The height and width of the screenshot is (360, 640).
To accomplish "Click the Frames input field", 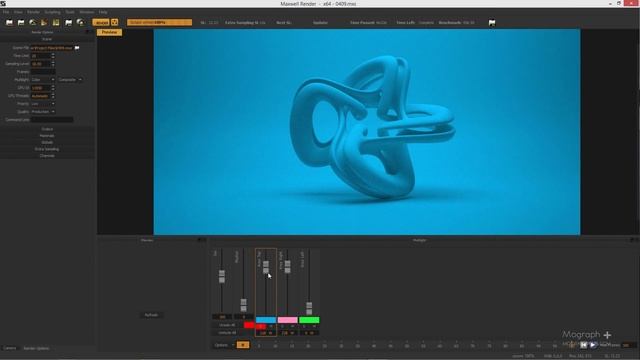I will point(43,72).
